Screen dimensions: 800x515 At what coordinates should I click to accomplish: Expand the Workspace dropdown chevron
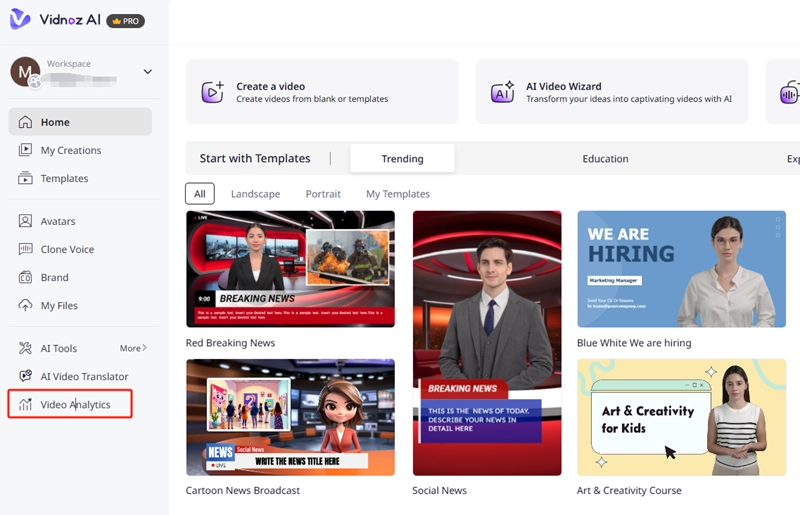pyautogui.click(x=148, y=71)
